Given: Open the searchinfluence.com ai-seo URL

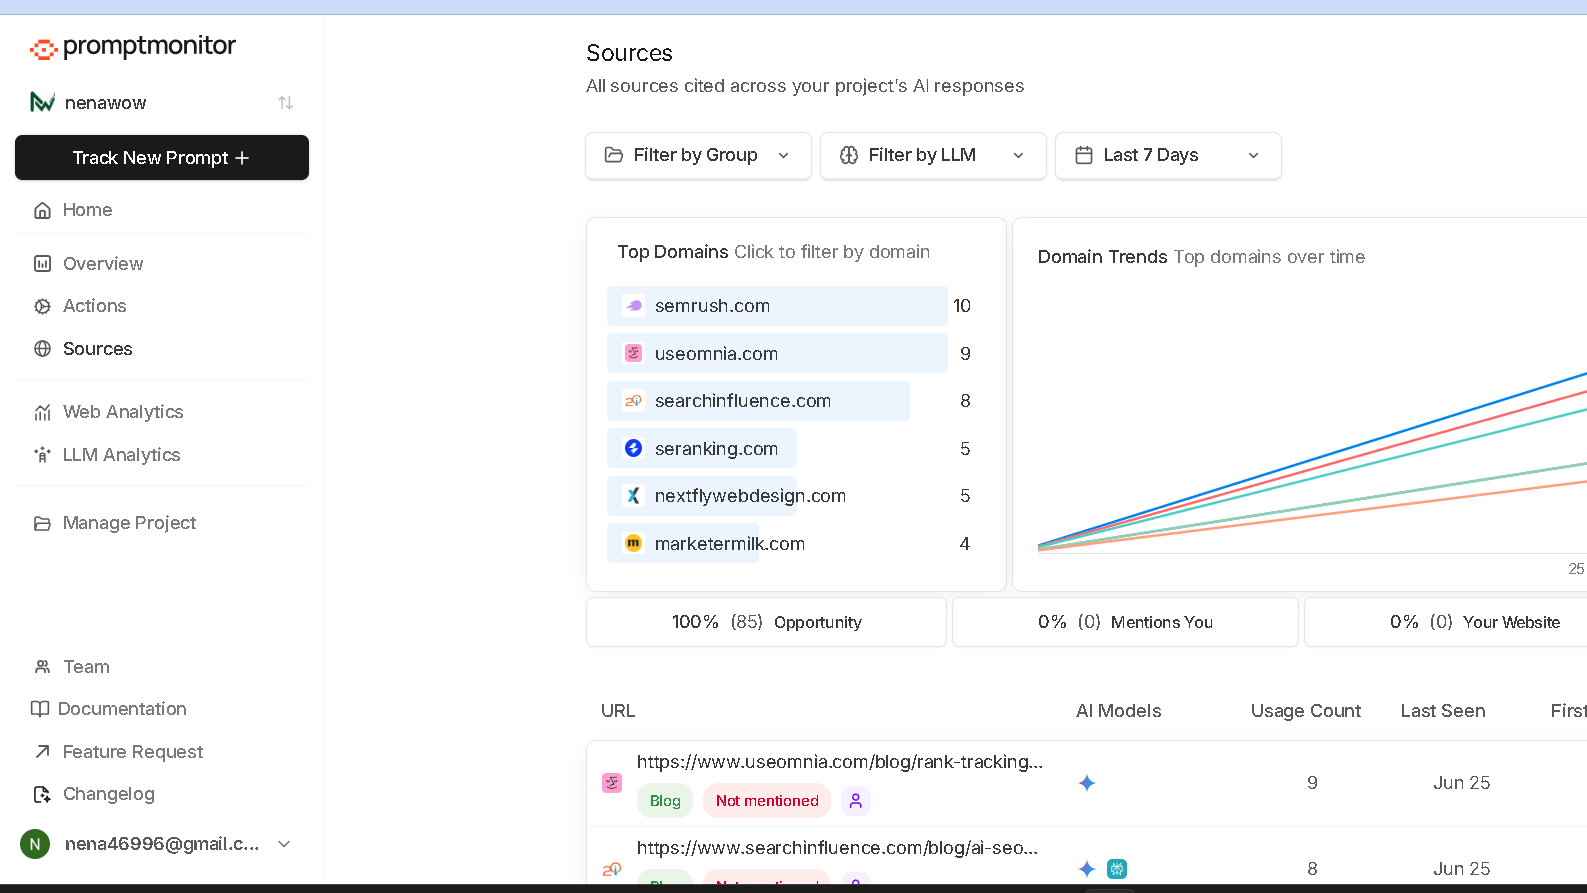Looking at the screenshot, I should (837, 848).
